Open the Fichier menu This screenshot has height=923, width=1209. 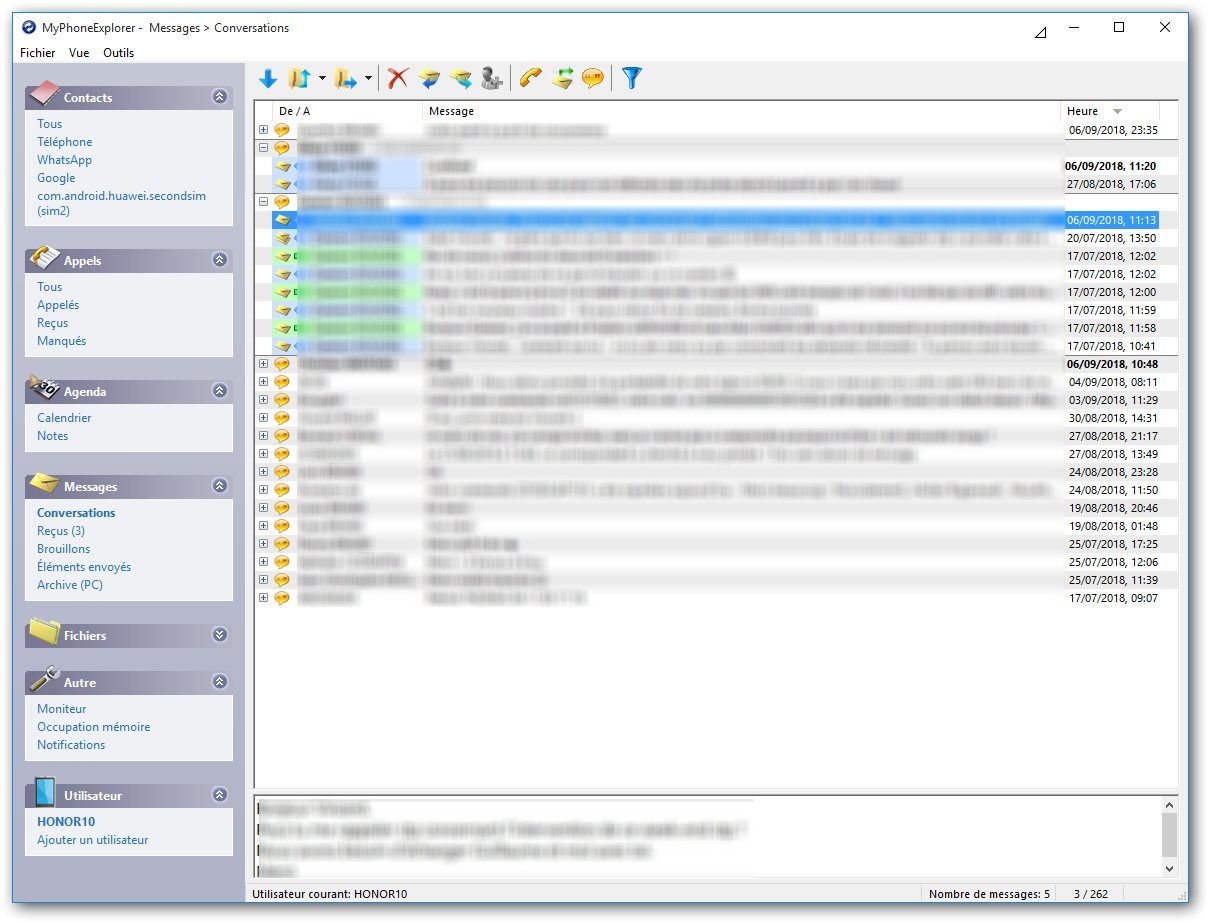[x=38, y=53]
